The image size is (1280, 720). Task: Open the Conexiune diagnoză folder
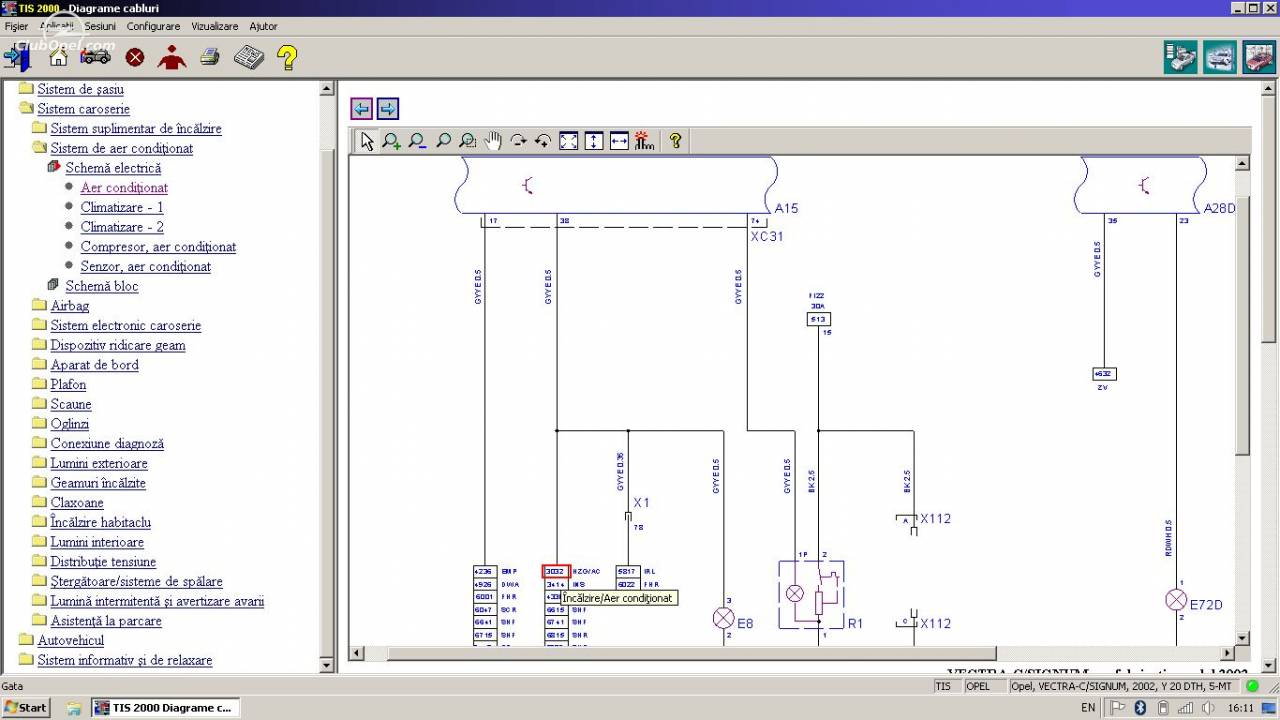[107, 443]
